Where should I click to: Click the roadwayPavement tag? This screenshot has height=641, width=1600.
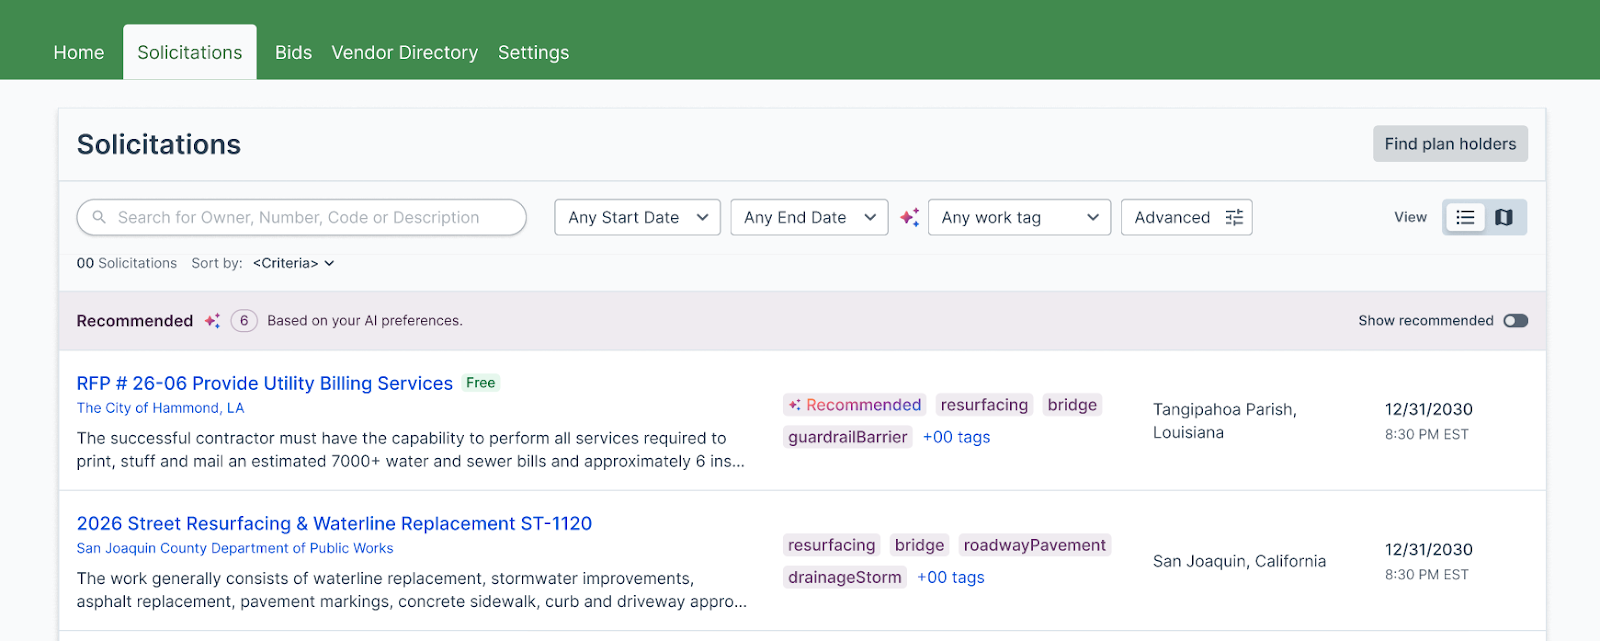1035,545
